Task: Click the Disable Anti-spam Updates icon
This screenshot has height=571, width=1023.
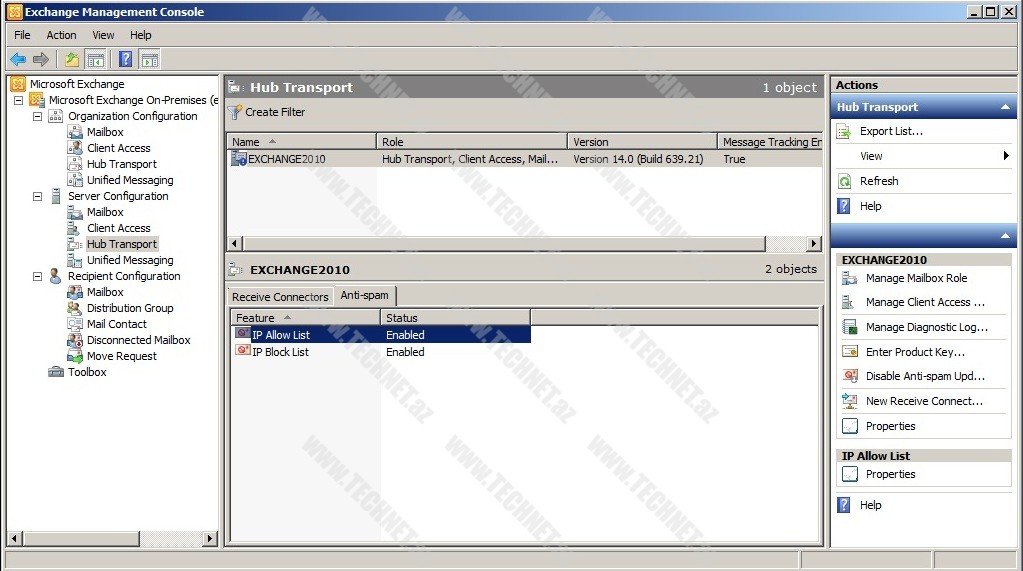Action: [850, 376]
